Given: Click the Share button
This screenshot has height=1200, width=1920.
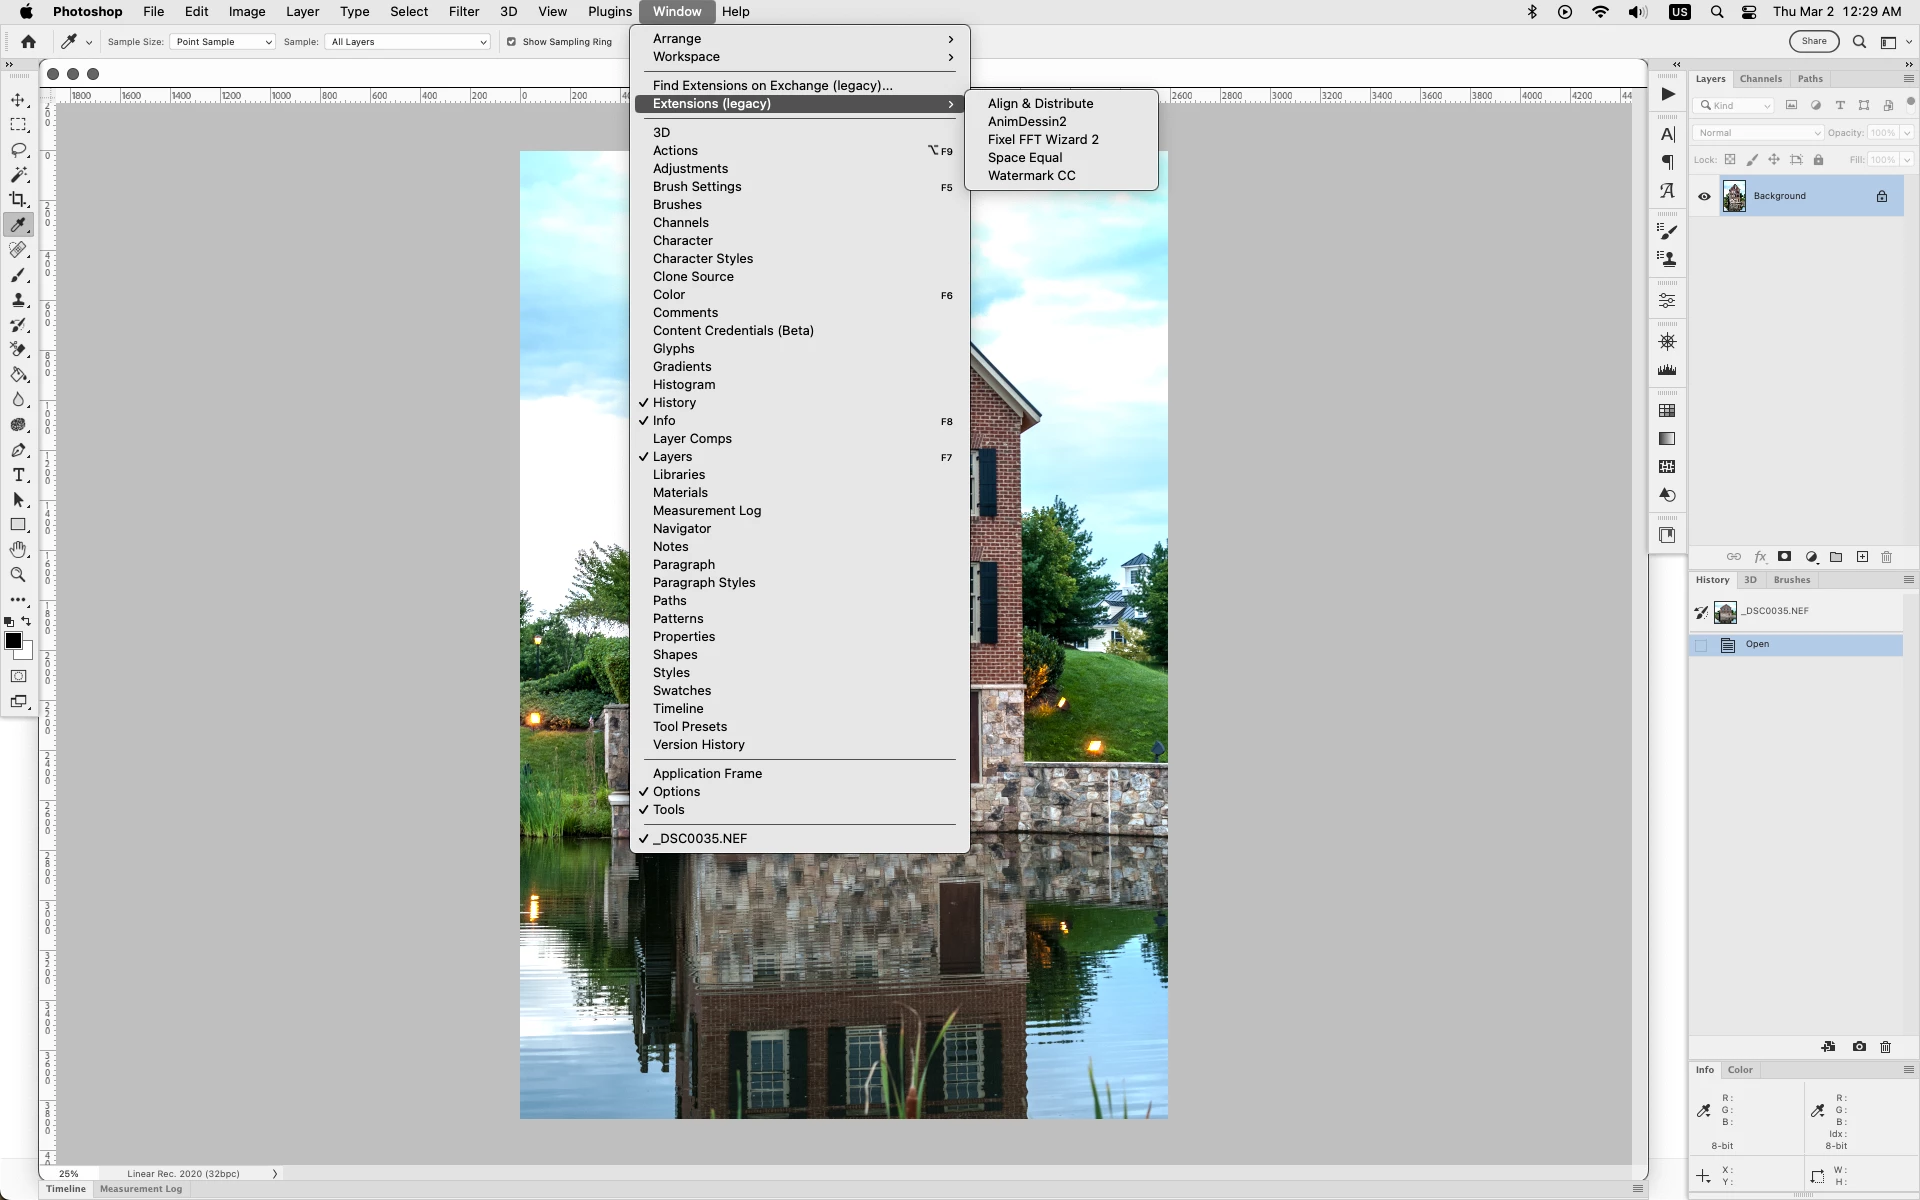Looking at the screenshot, I should (1813, 42).
